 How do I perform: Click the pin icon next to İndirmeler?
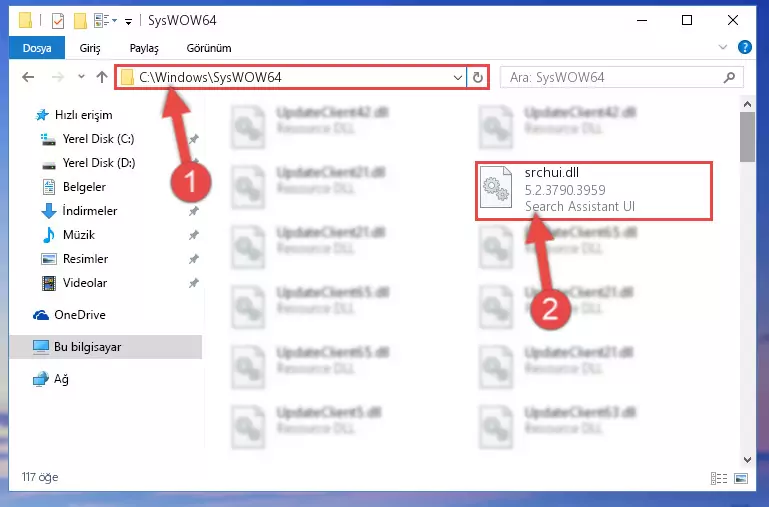point(194,211)
